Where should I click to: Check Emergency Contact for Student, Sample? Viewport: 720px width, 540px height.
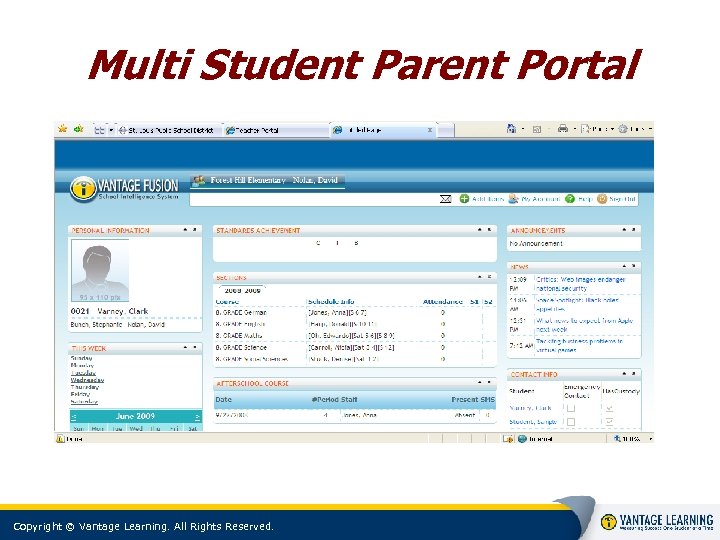pos(571,422)
